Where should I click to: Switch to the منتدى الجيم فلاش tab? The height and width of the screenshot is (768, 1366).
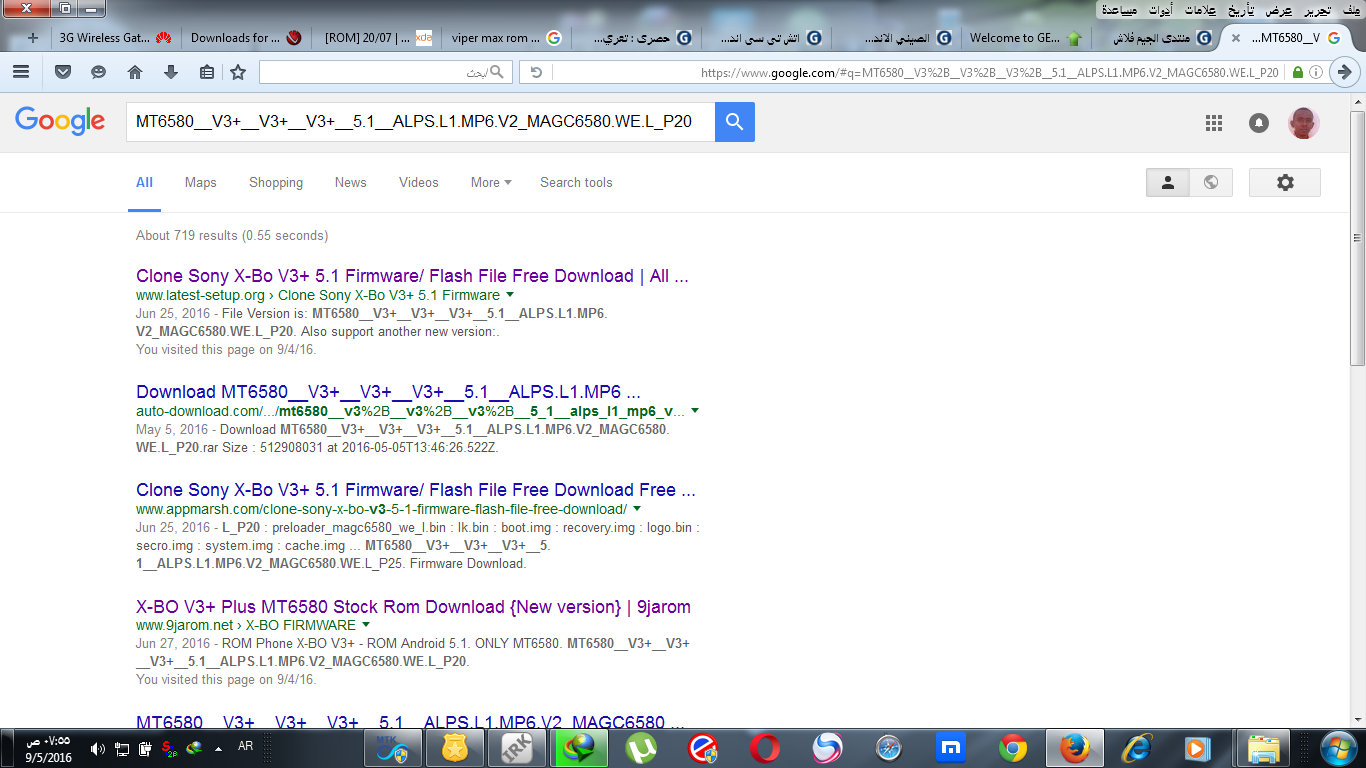pyautogui.click(x=1156, y=38)
